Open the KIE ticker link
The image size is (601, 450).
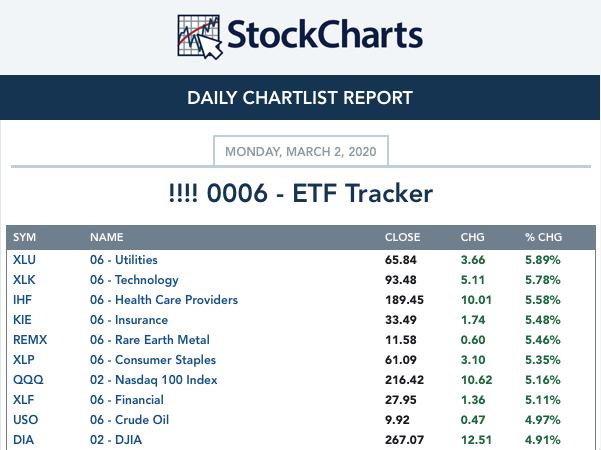click(x=22, y=320)
